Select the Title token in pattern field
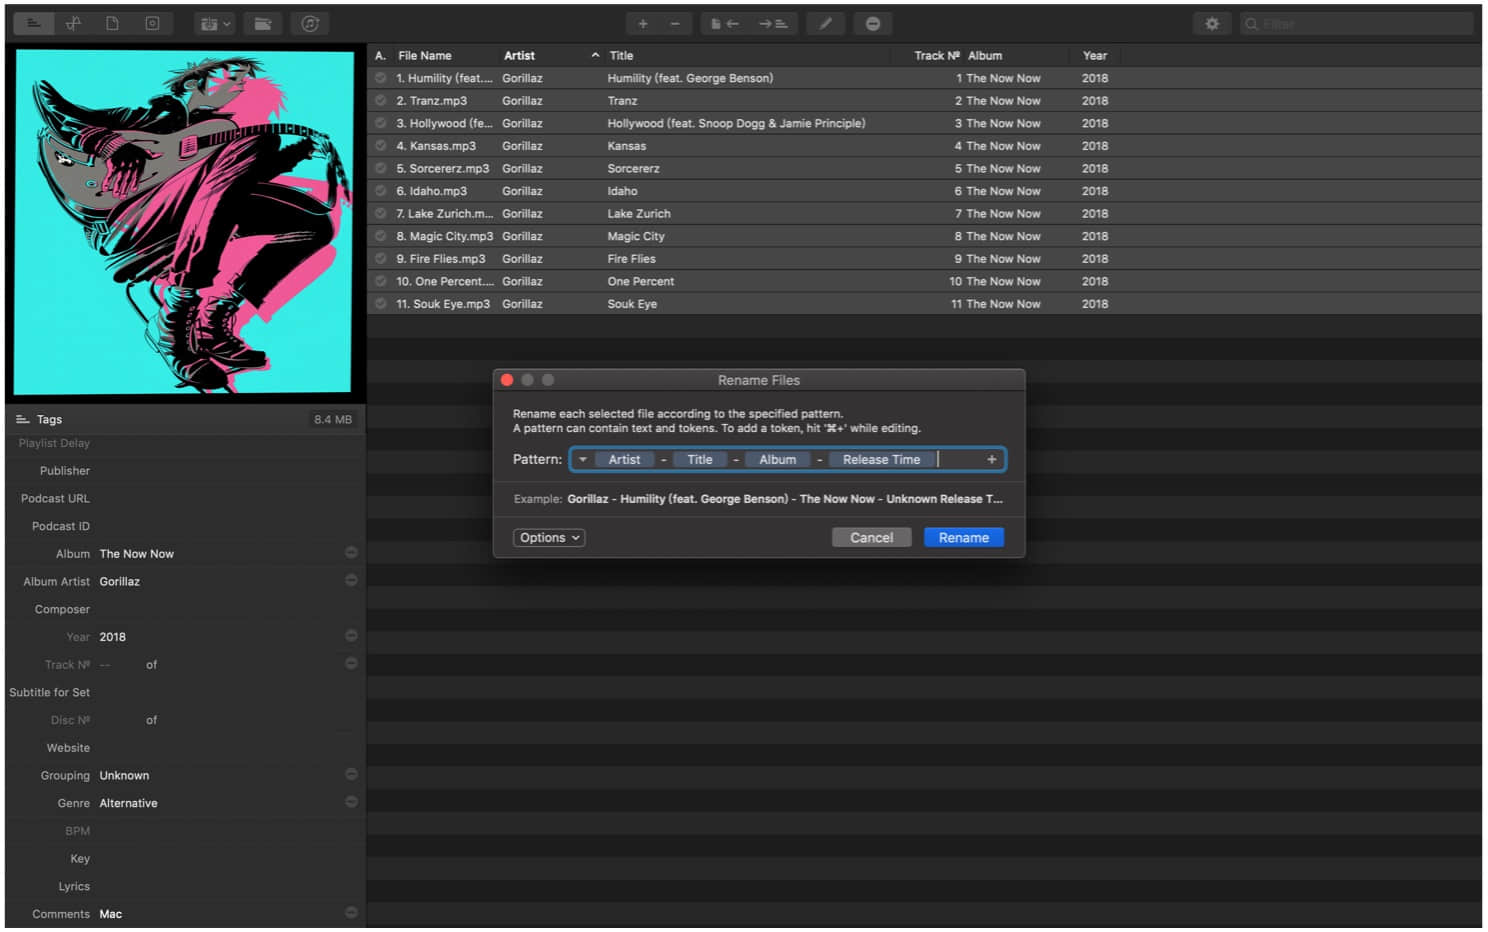The width and height of the screenshot is (1488, 932). (700, 460)
